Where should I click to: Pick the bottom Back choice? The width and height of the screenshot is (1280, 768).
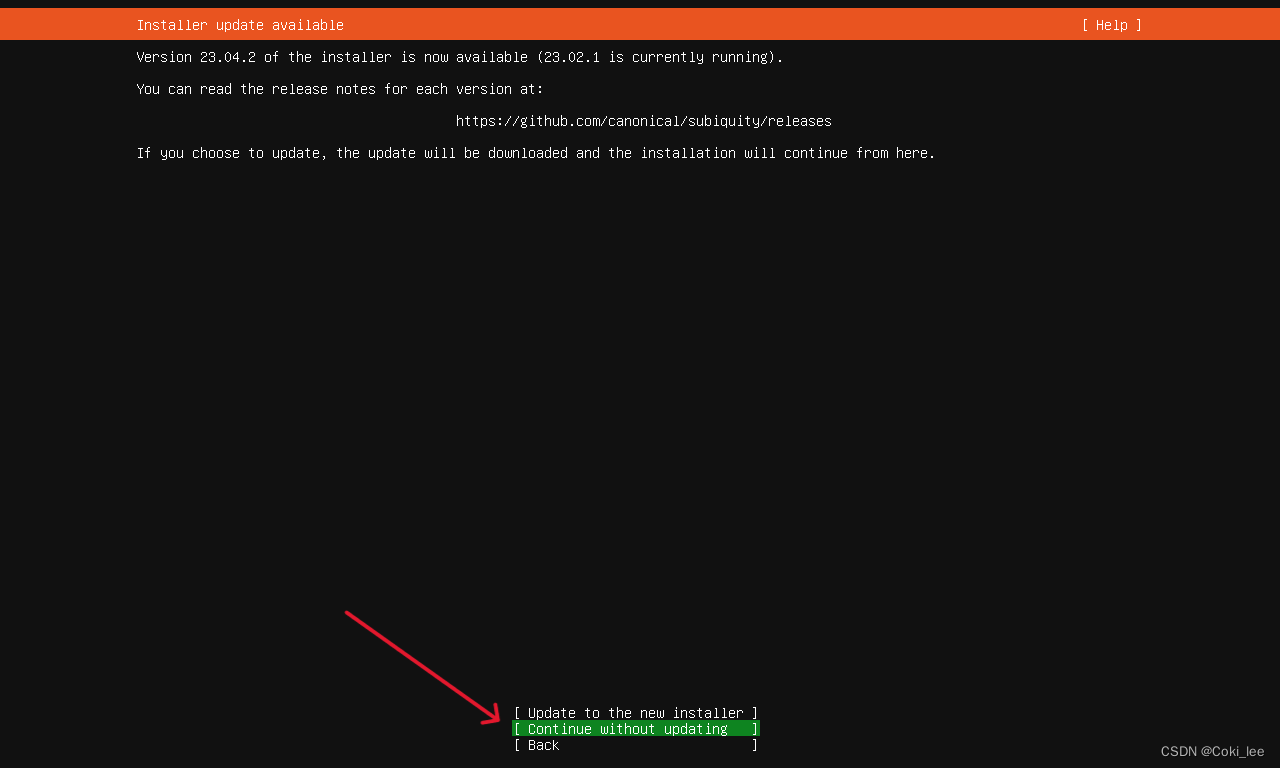tap(541, 745)
